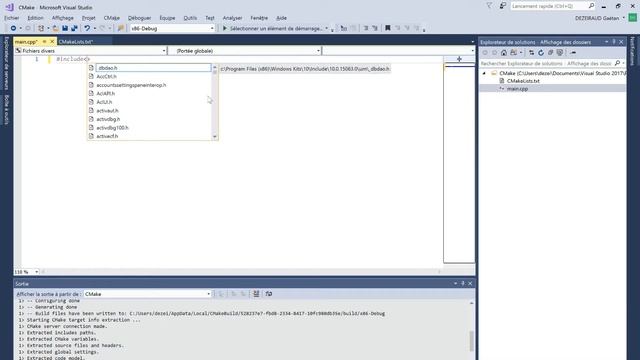Click the editor split view plus button
Image resolution: width=640 pixels, height=360 pixels.
459,59
